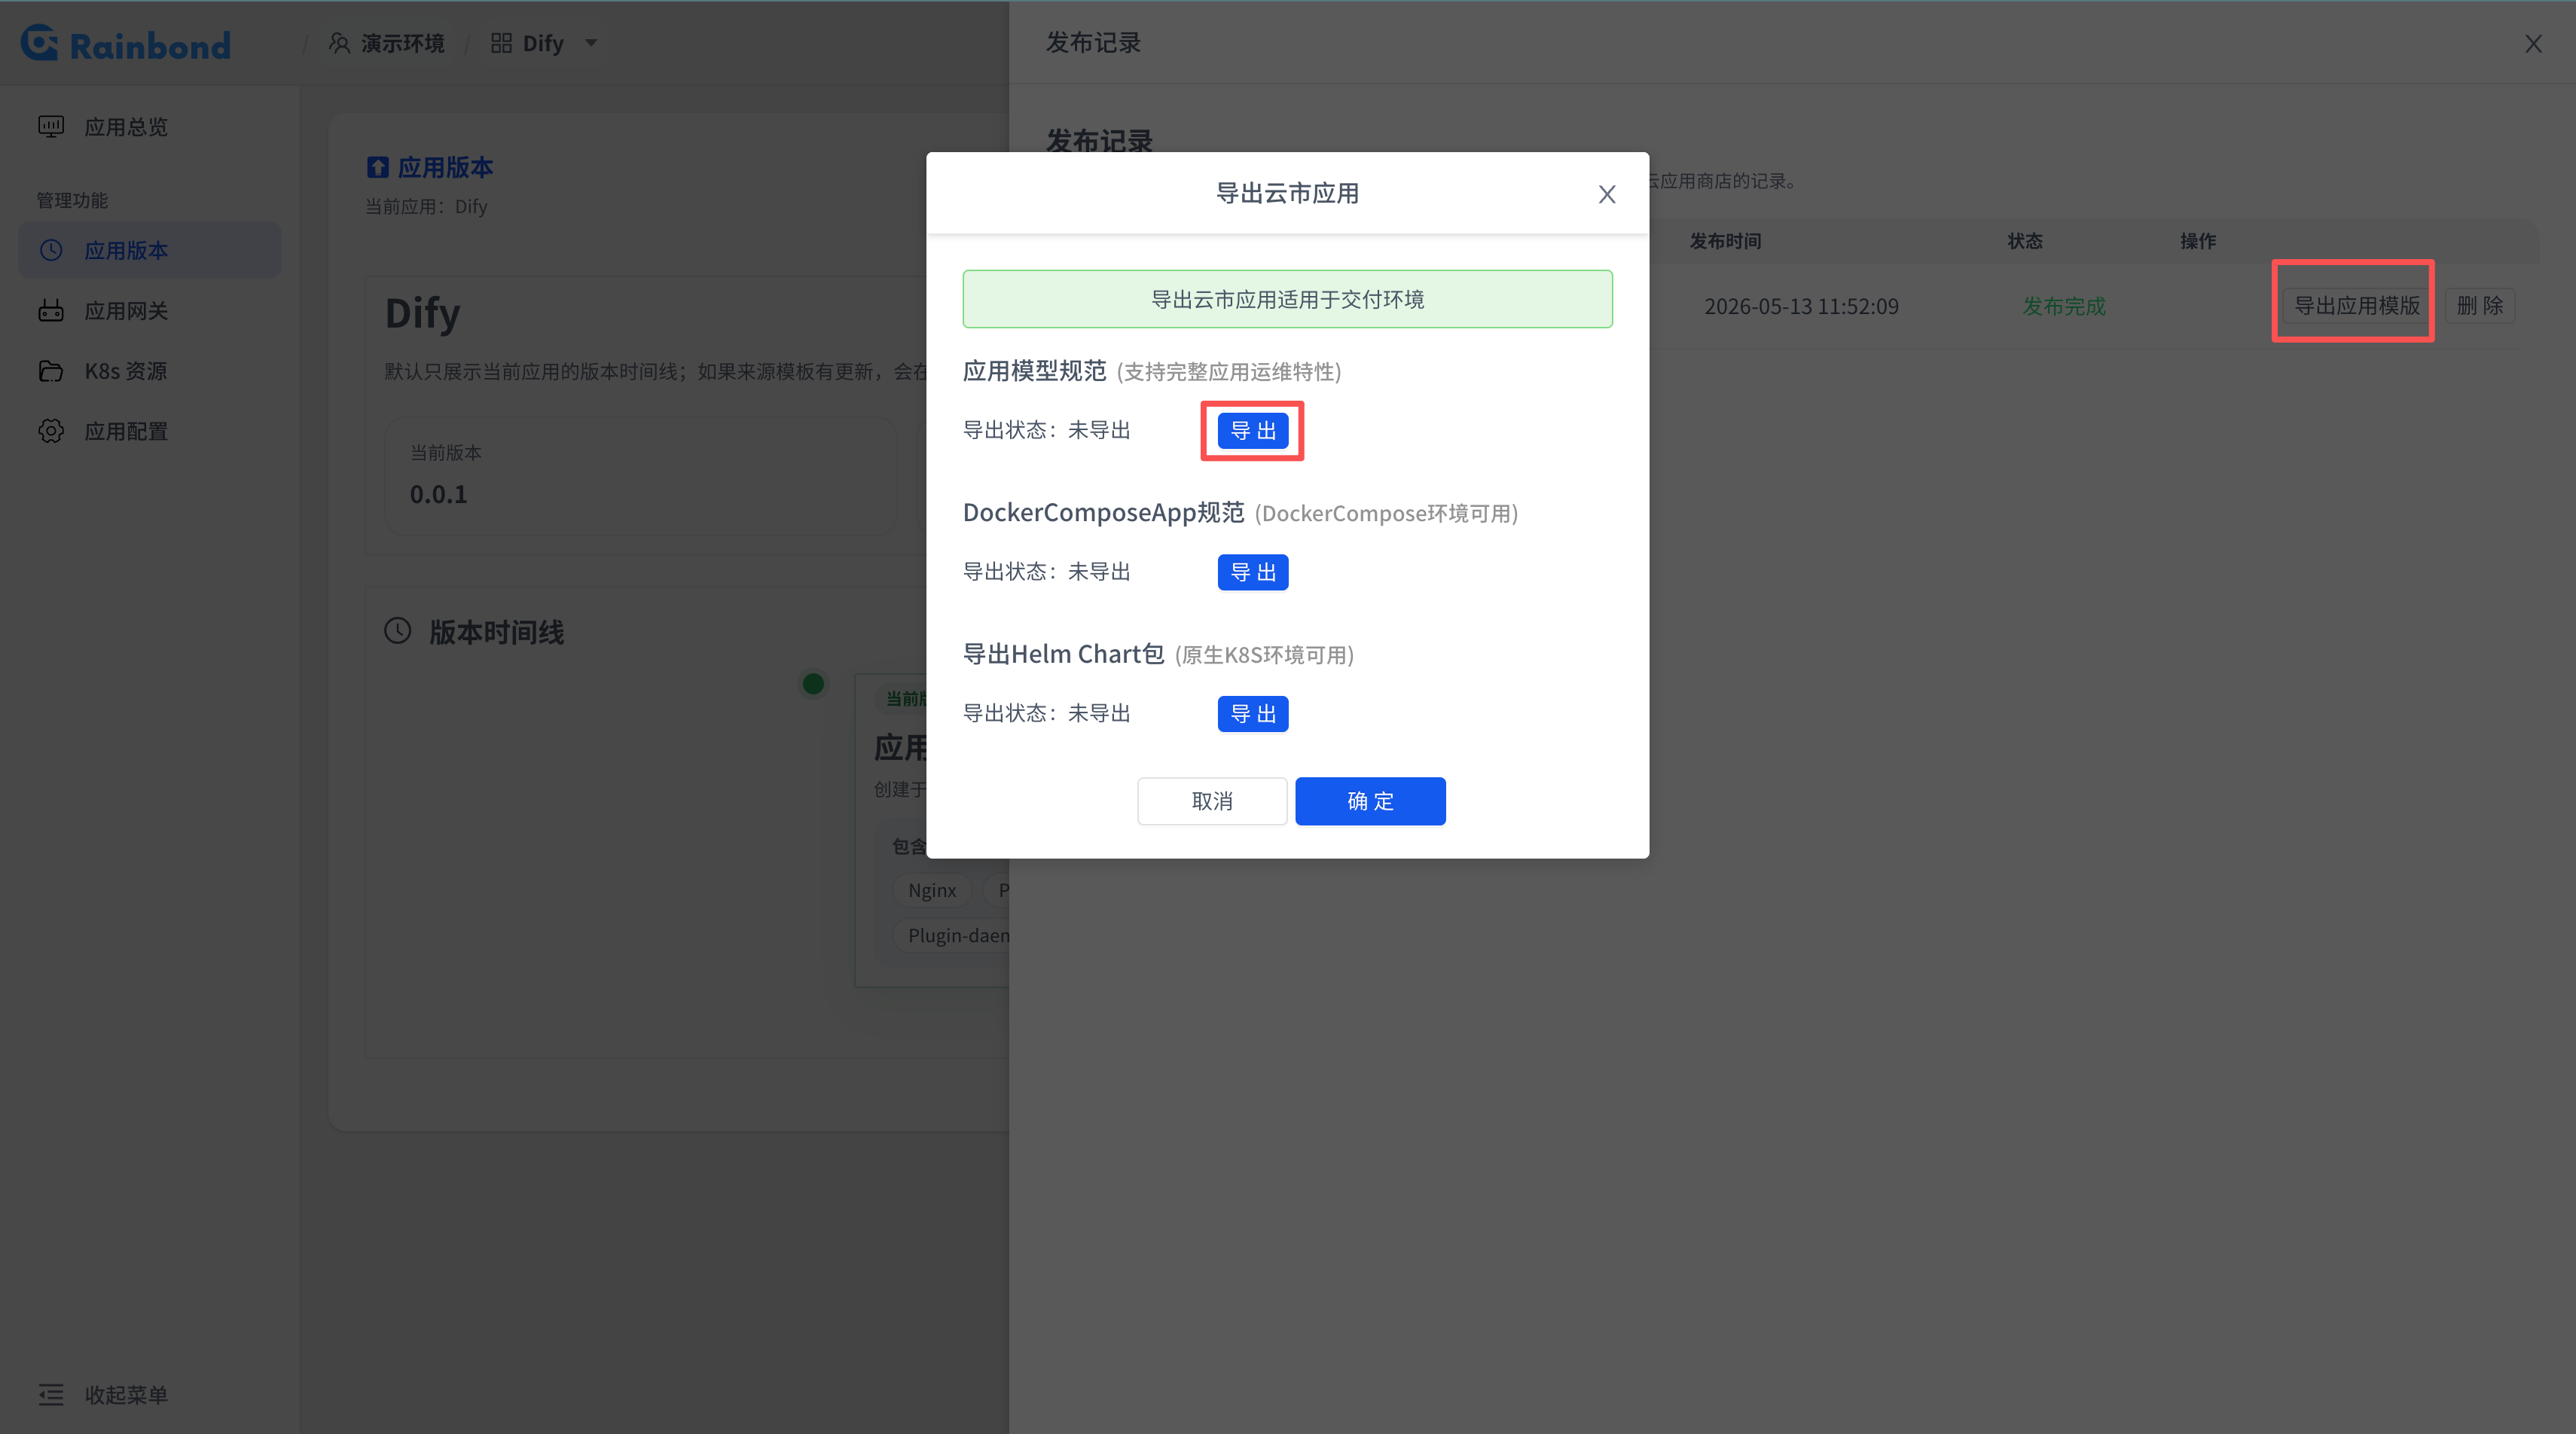Screen dimensions: 2576x1434
Task: Click the green current-version timeline dot
Action: coord(813,684)
